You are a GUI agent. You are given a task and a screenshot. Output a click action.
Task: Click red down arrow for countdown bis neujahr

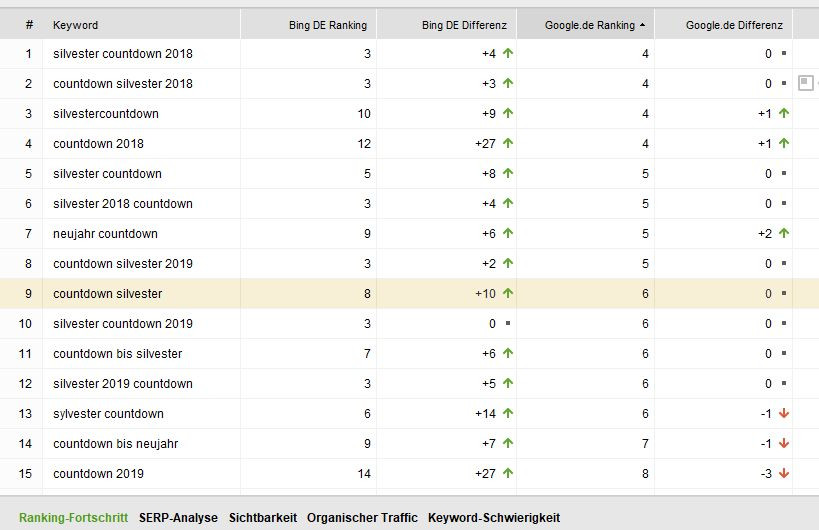point(783,443)
